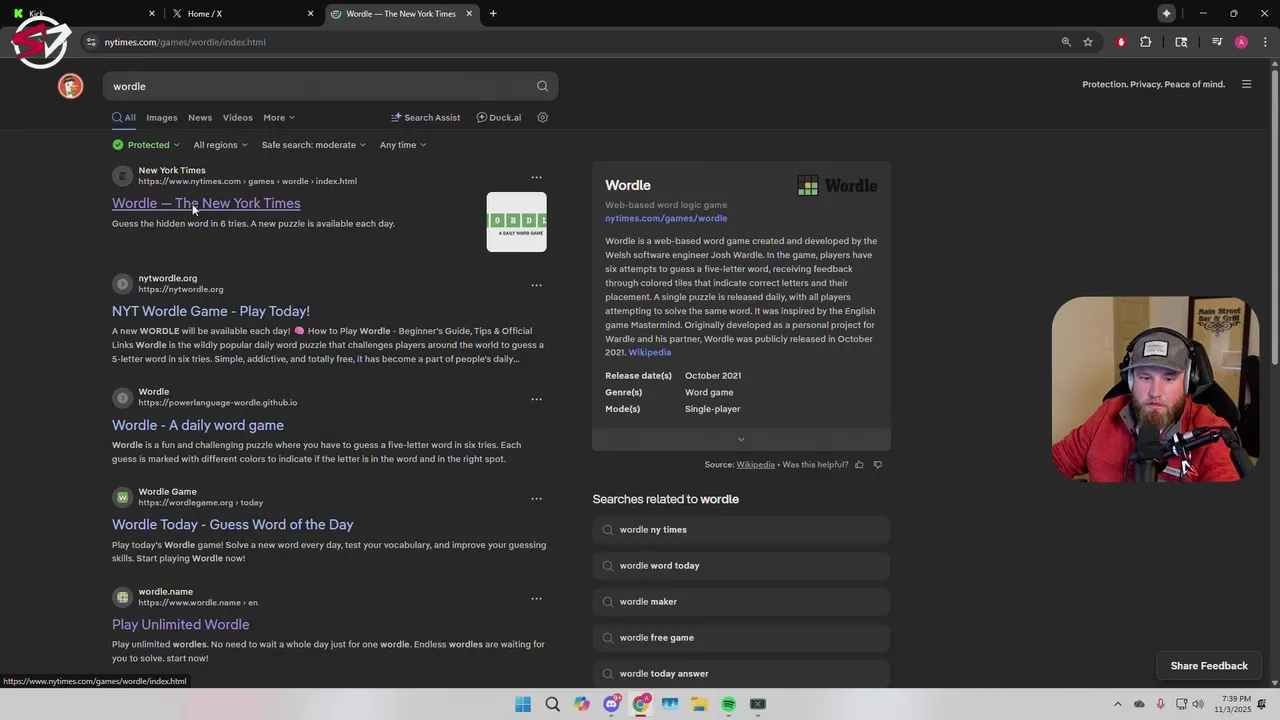Screen dimensions: 1280x720
Task: Open Wordle — The New York Times link
Action: pos(206,203)
